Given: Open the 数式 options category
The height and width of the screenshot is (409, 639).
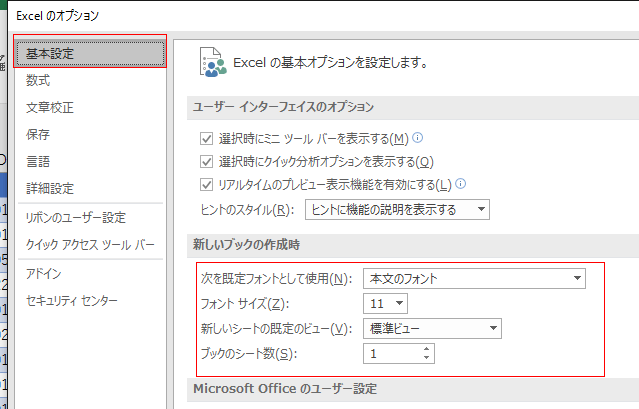Looking at the screenshot, I should pyautogui.click(x=38, y=80).
